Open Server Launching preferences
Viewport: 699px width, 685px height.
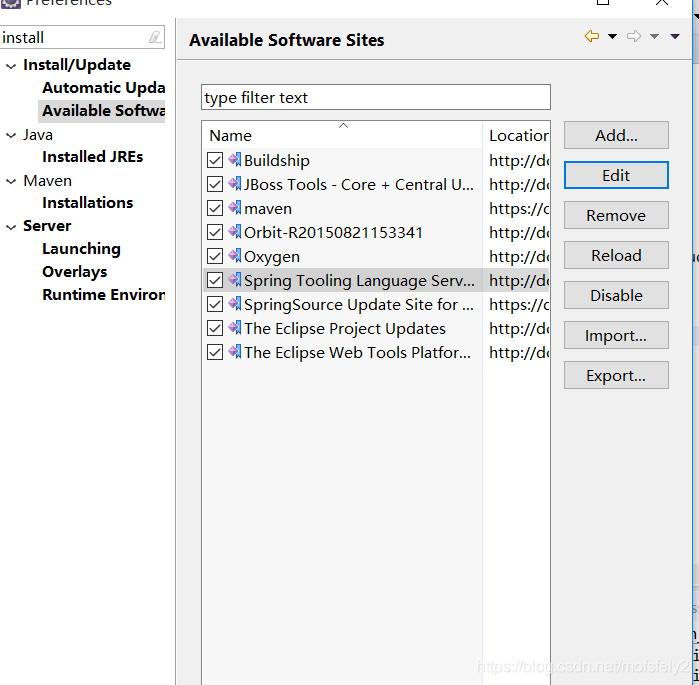point(82,249)
